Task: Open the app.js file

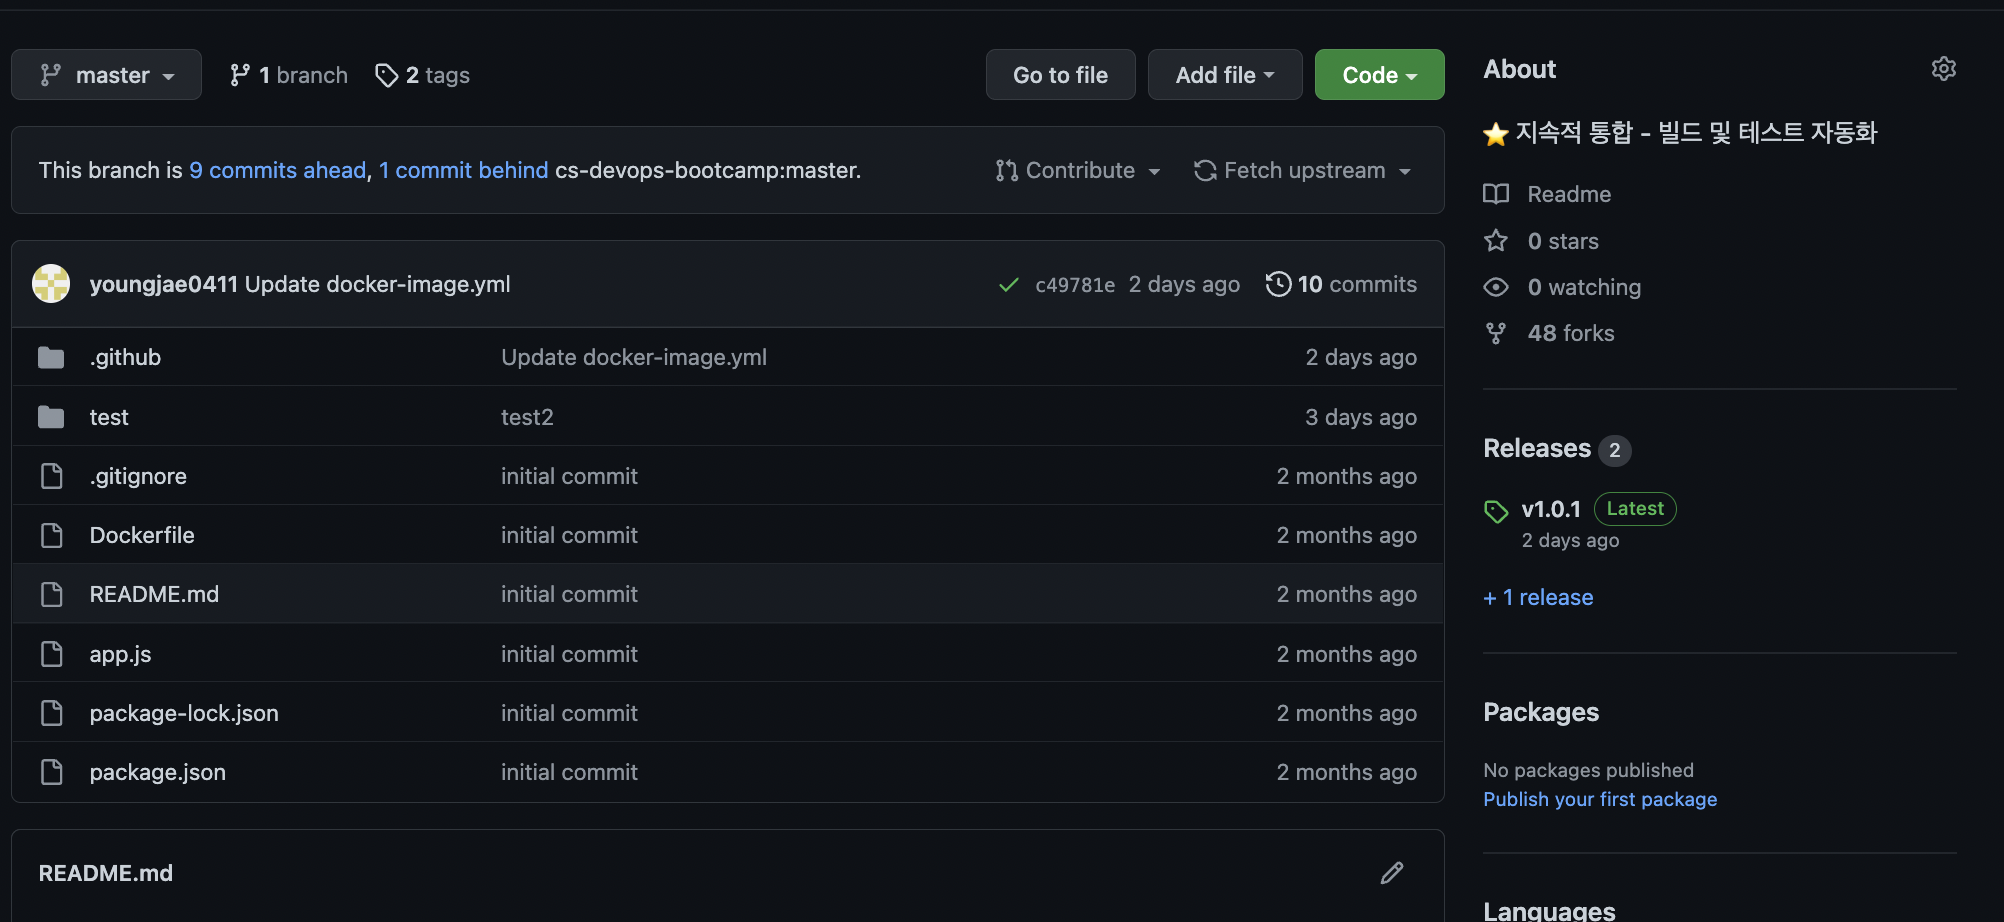Action: (120, 654)
